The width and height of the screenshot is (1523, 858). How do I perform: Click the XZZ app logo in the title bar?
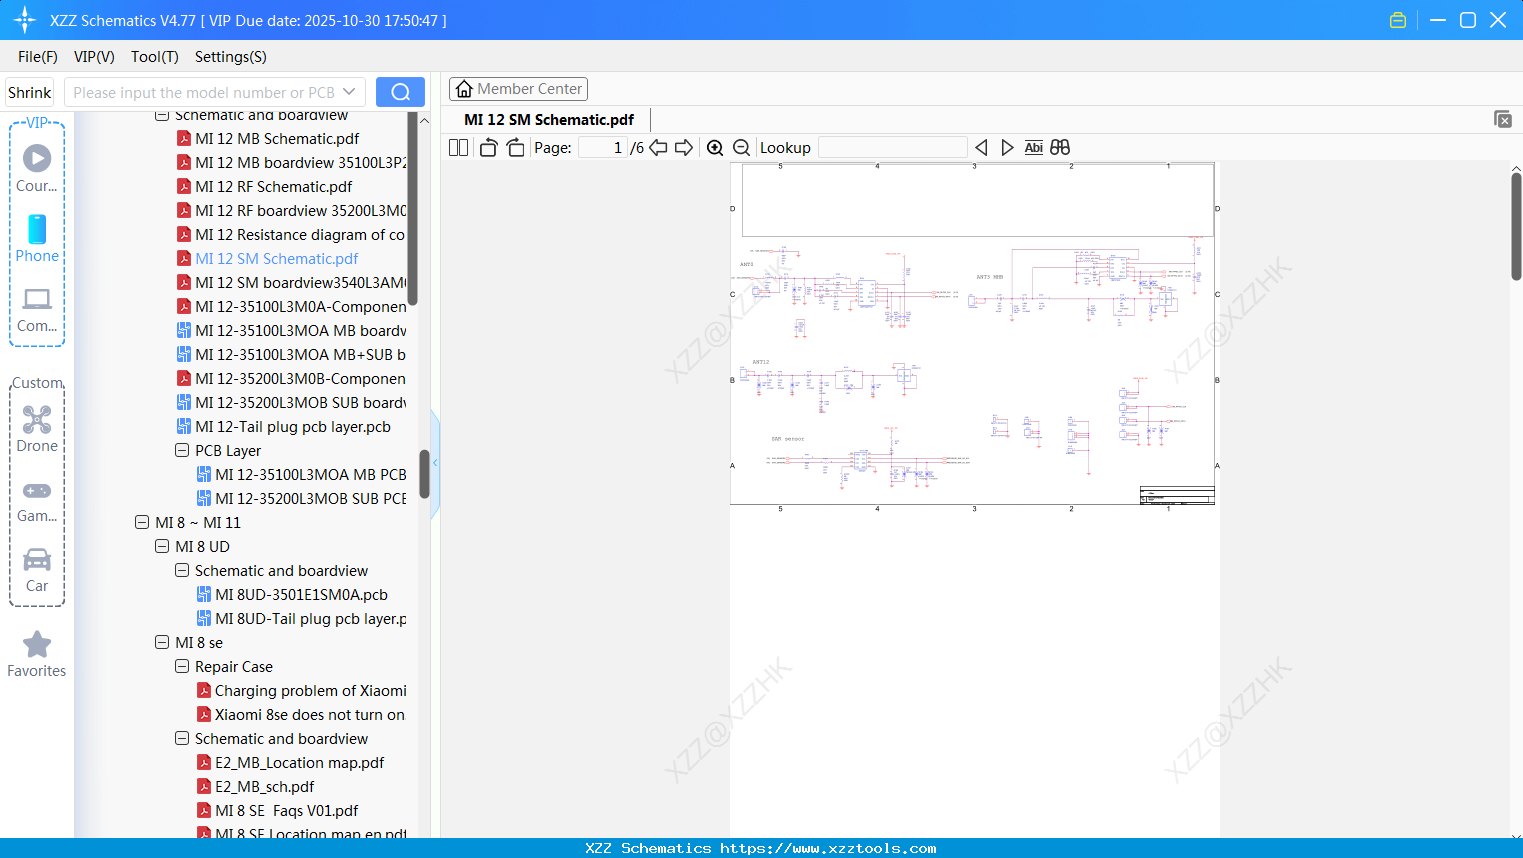pos(25,20)
